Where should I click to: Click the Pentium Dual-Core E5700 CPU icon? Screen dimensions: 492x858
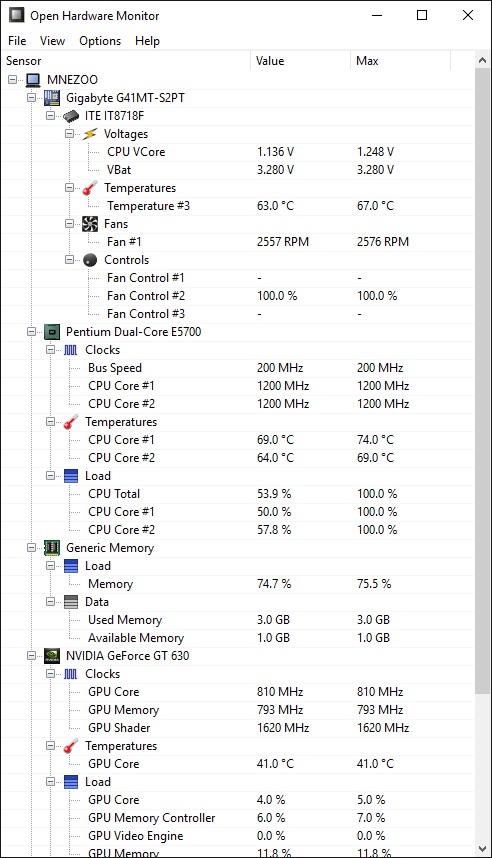coord(51,332)
